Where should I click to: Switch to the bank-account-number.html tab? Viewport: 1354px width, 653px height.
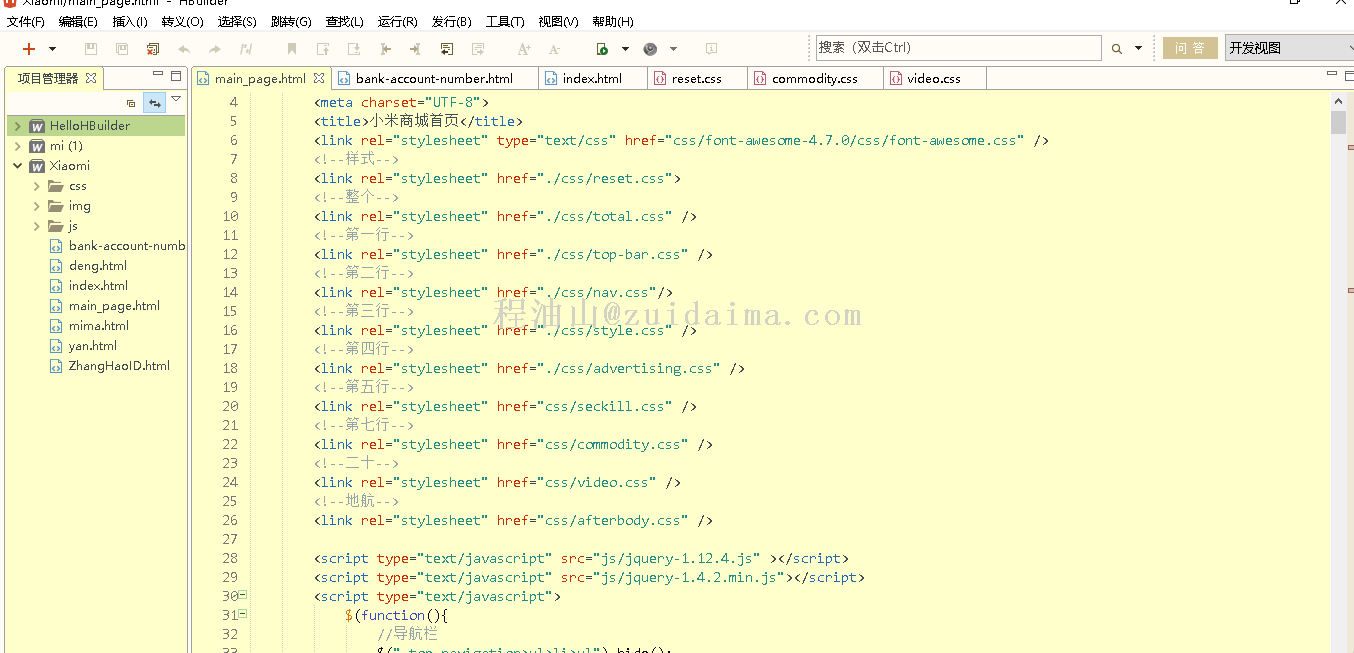pos(434,78)
